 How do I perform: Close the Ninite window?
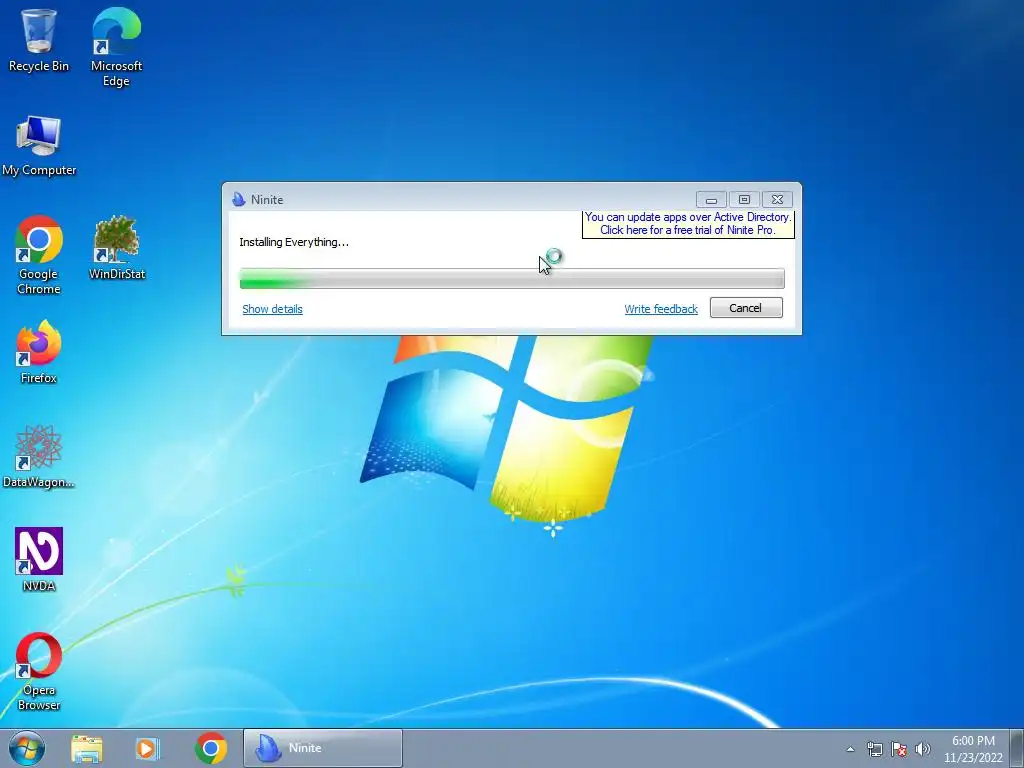(x=777, y=199)
